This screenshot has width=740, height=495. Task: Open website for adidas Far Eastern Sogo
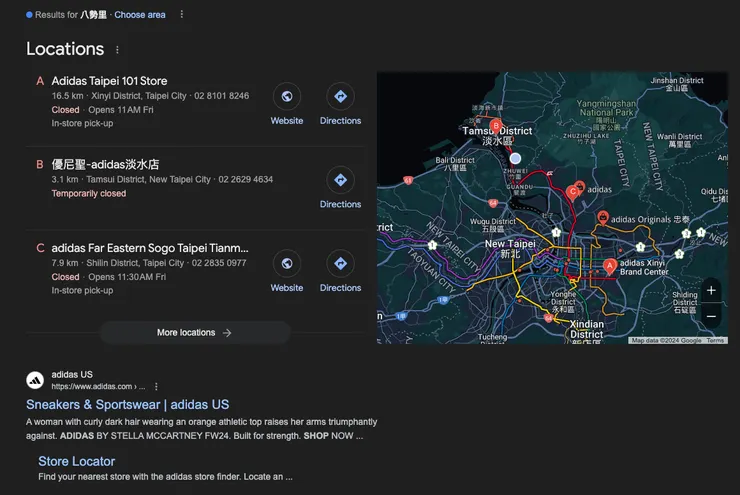click(x=287, y=264)
